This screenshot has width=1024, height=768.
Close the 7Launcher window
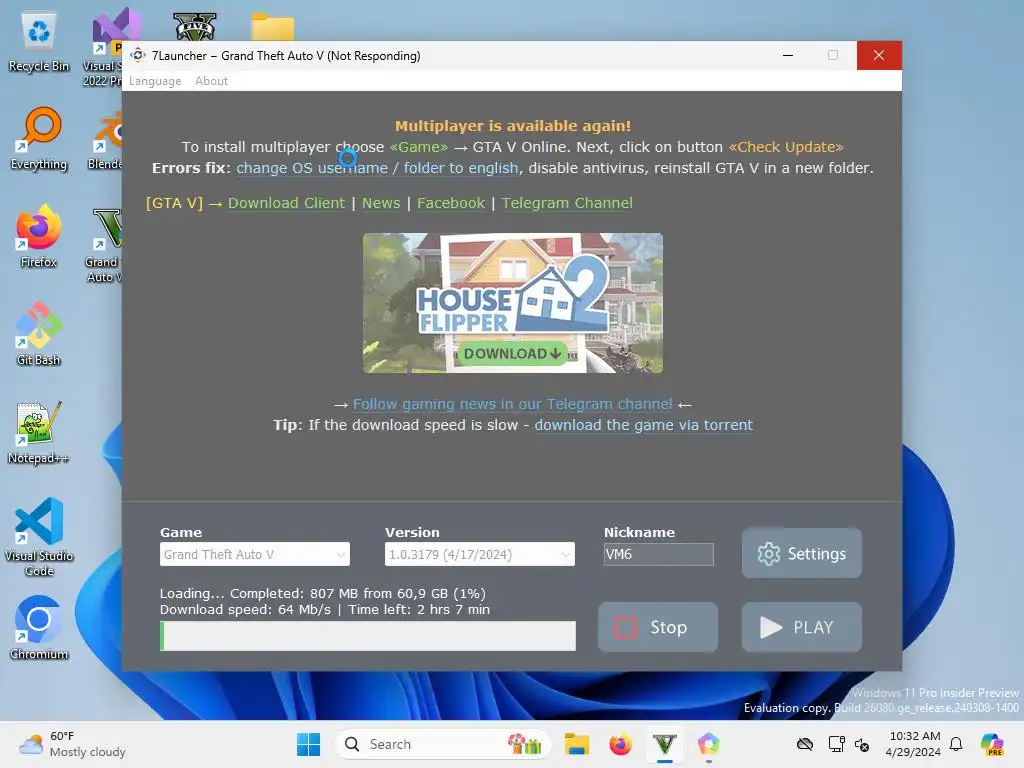879,56
